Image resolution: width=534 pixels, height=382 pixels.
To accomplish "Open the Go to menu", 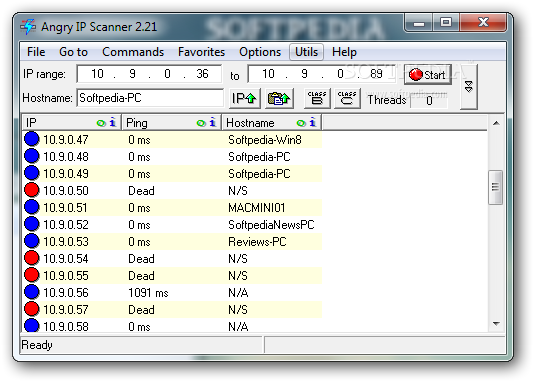I will pos(73,52).
